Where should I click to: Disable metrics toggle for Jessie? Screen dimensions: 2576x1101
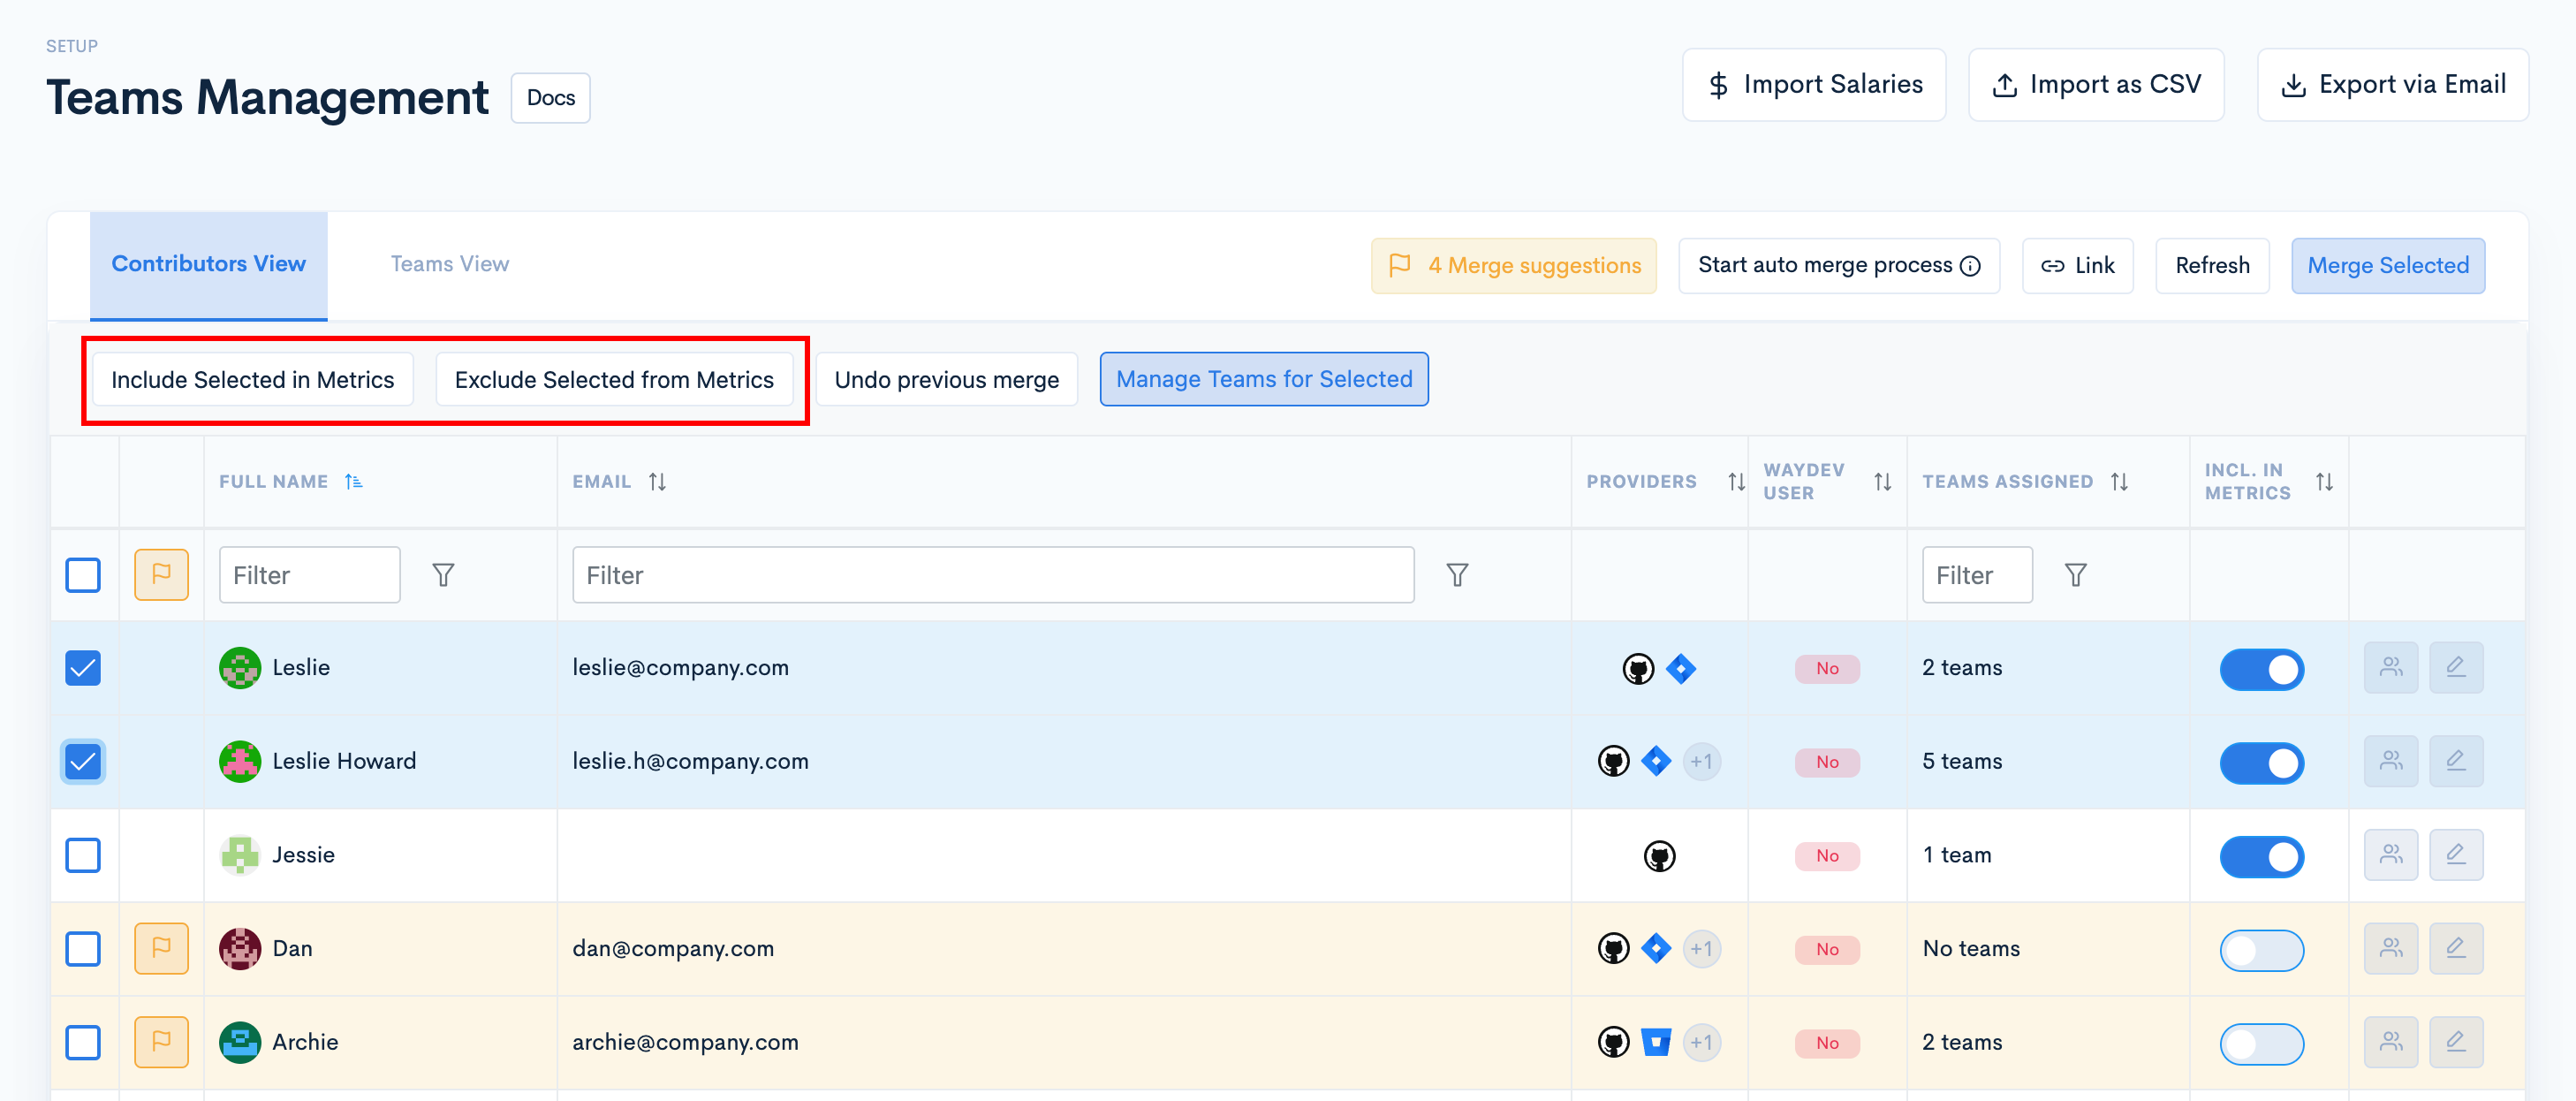coord(2262,857)
